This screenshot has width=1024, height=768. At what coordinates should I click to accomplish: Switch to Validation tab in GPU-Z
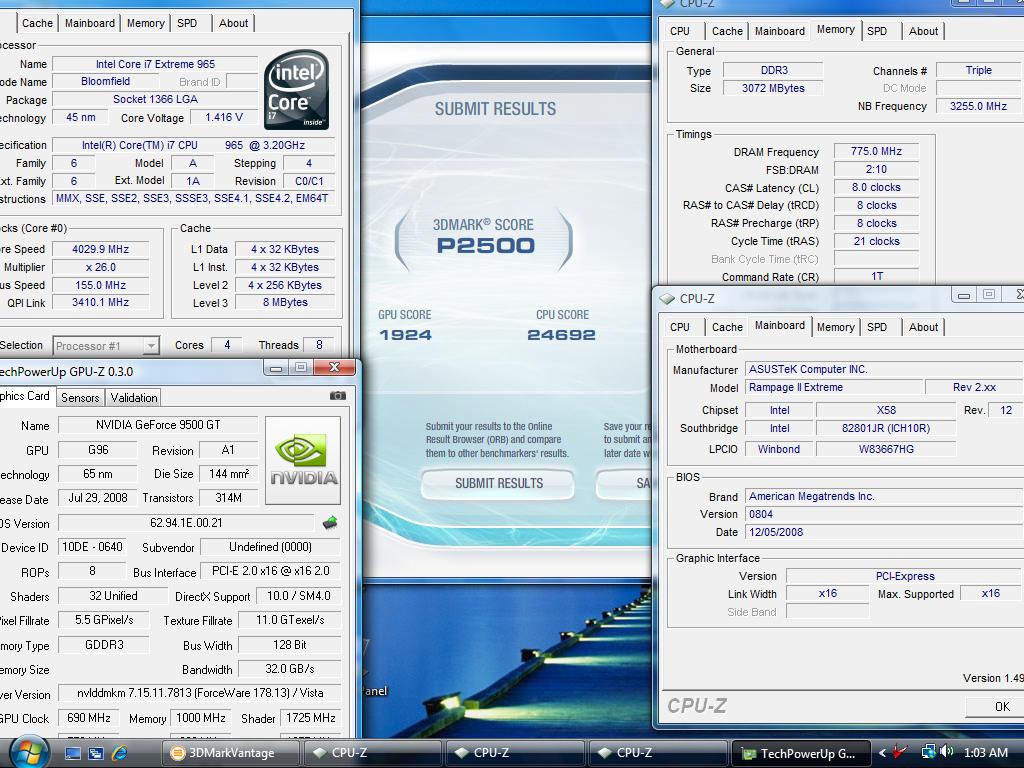pyautogui.click(x=134, y=397)
